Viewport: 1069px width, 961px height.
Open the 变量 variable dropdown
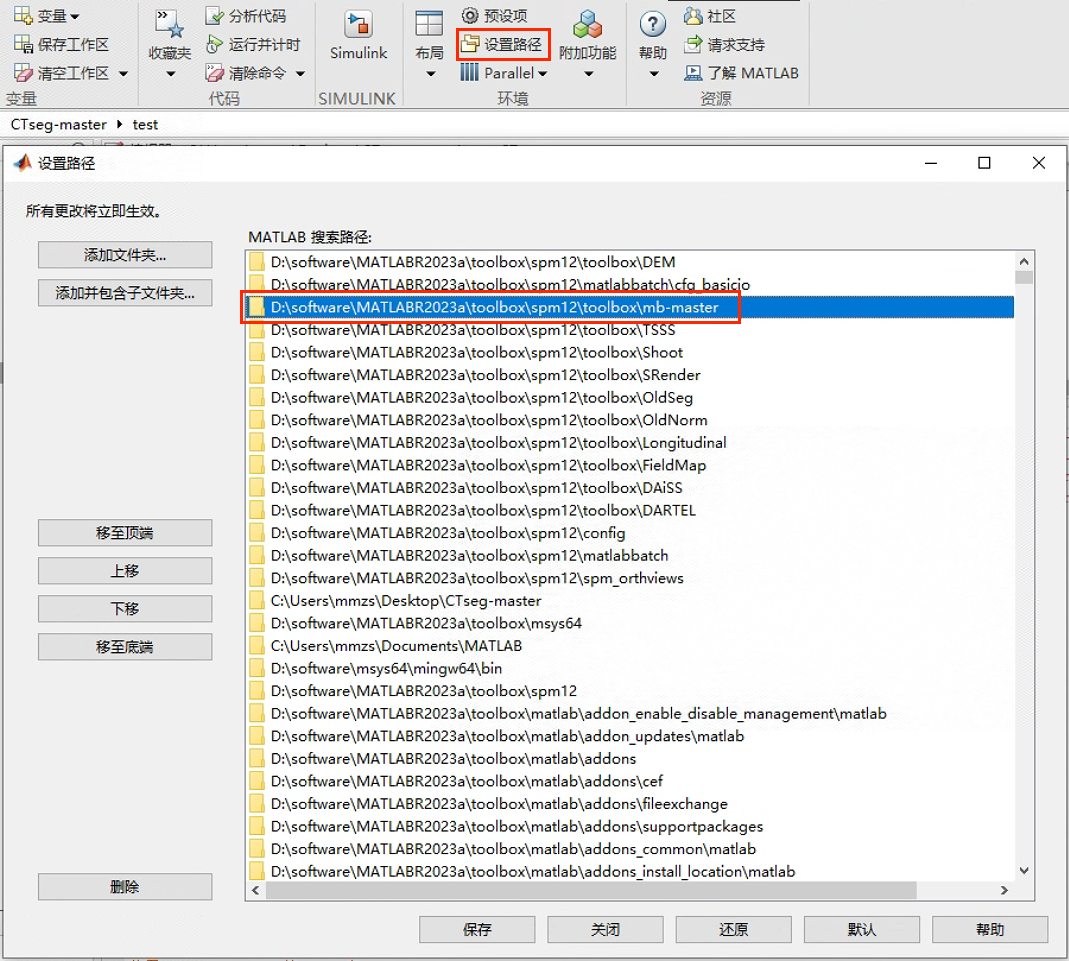(x=46, y=15)
